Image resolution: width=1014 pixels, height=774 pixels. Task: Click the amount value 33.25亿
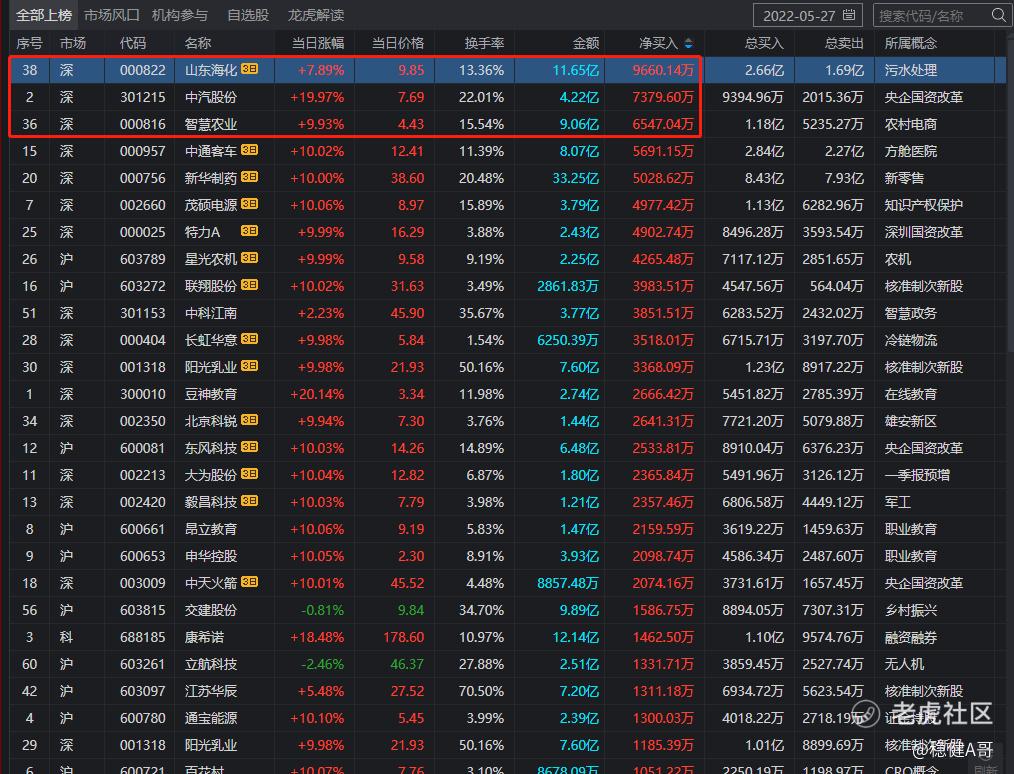(x=576, y=178)
